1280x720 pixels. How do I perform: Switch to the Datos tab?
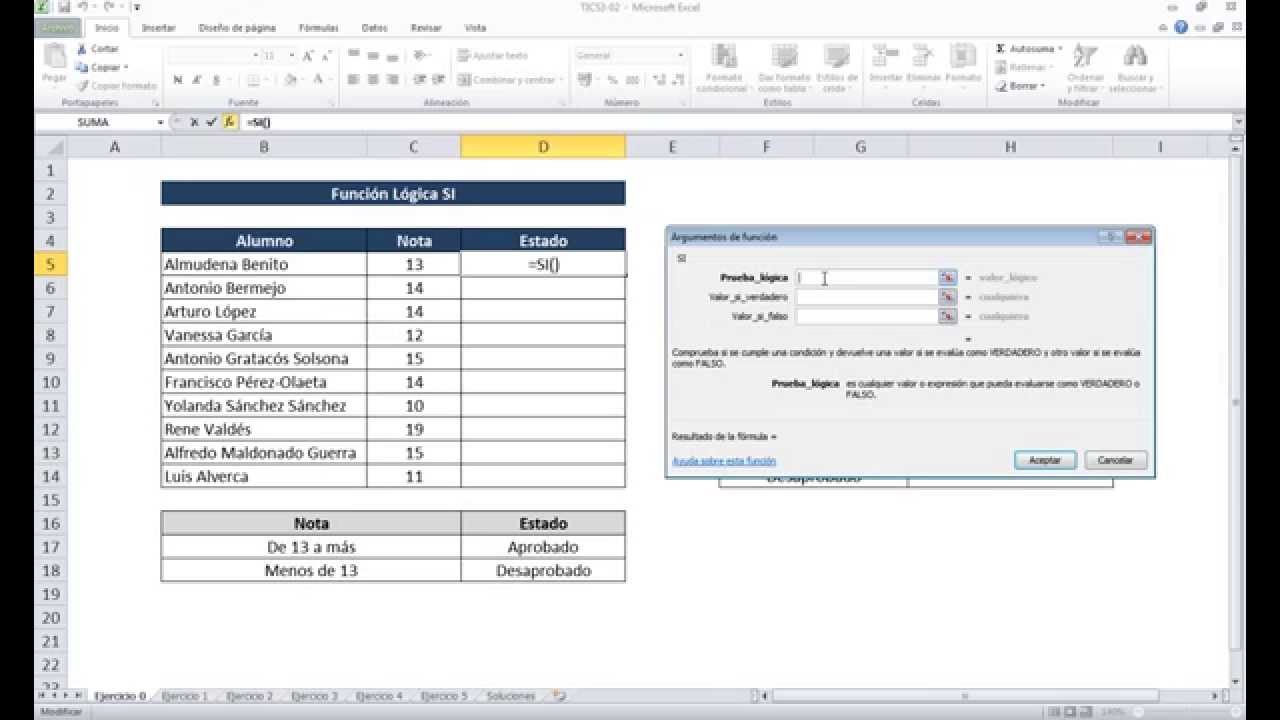click(375, 28)
